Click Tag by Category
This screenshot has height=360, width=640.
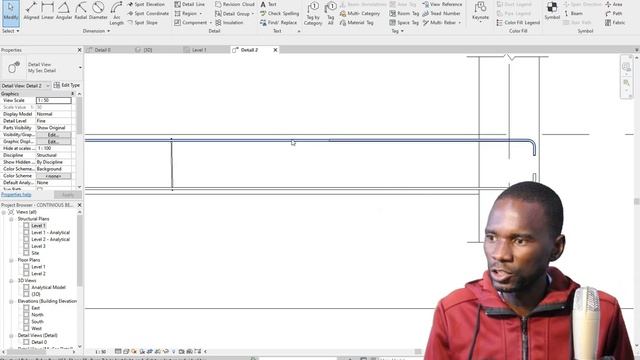313,13
